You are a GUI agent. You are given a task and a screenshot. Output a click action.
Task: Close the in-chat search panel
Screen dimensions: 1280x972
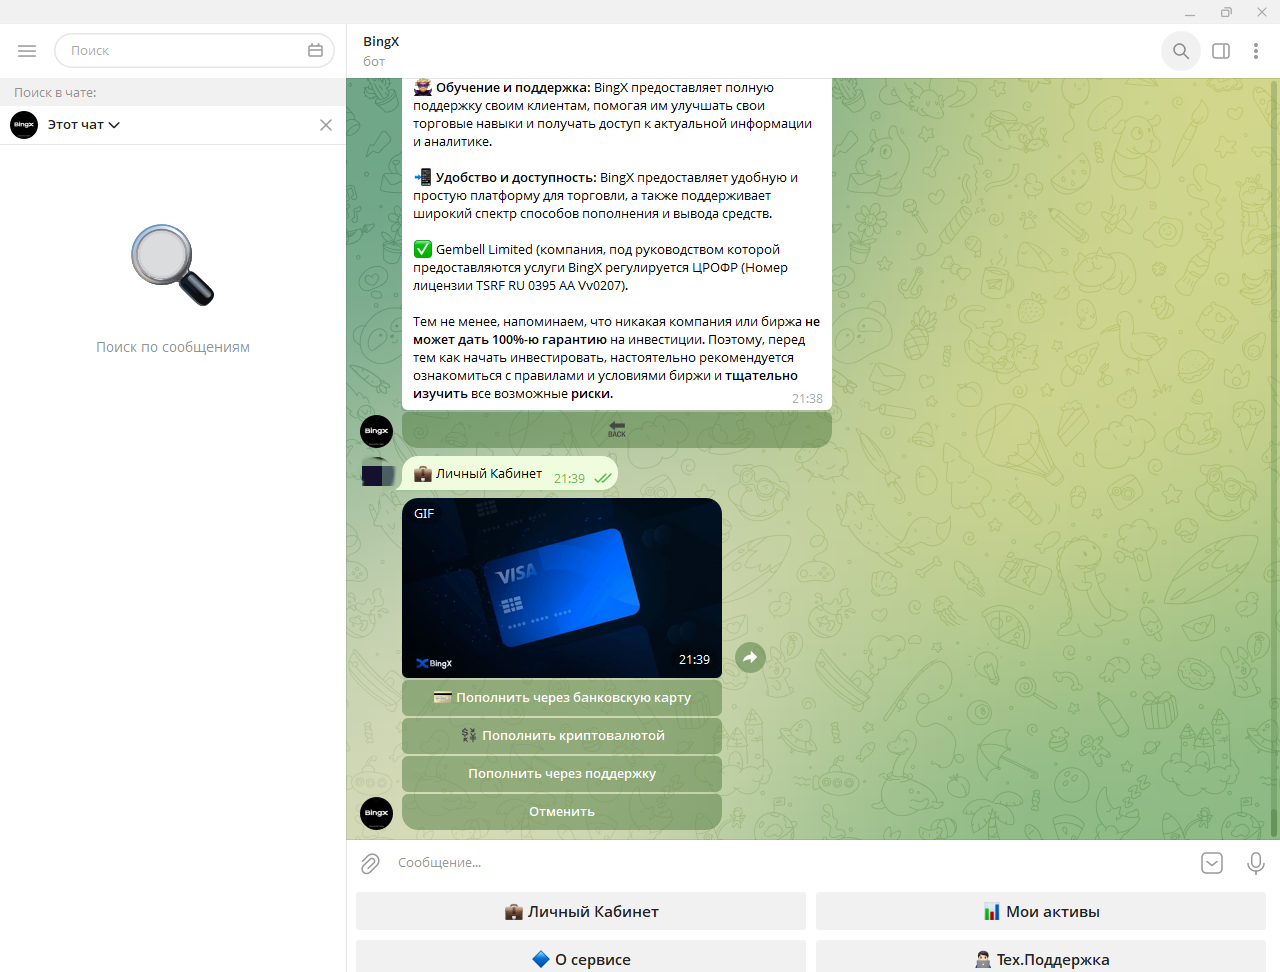click(326, 125)
